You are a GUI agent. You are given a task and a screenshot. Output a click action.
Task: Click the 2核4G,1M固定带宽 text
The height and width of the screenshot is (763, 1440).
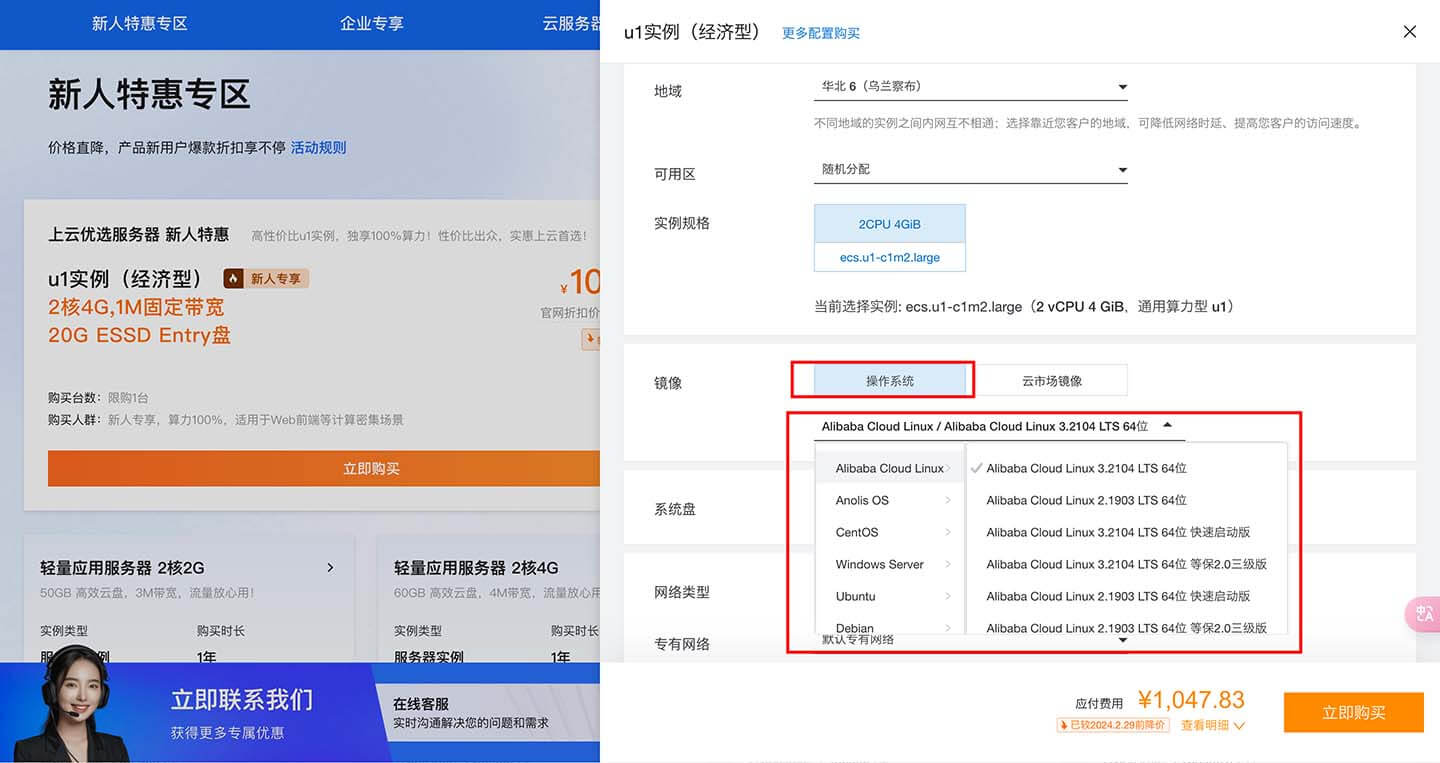pos(136,307)
